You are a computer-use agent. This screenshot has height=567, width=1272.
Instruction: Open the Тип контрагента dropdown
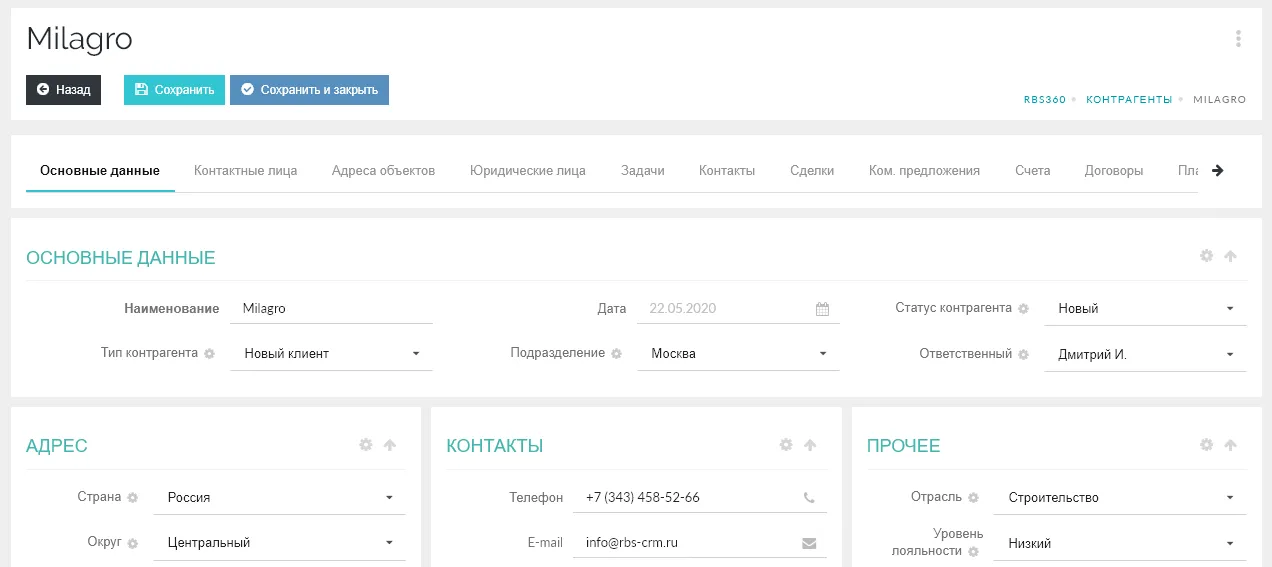(331, 354)
